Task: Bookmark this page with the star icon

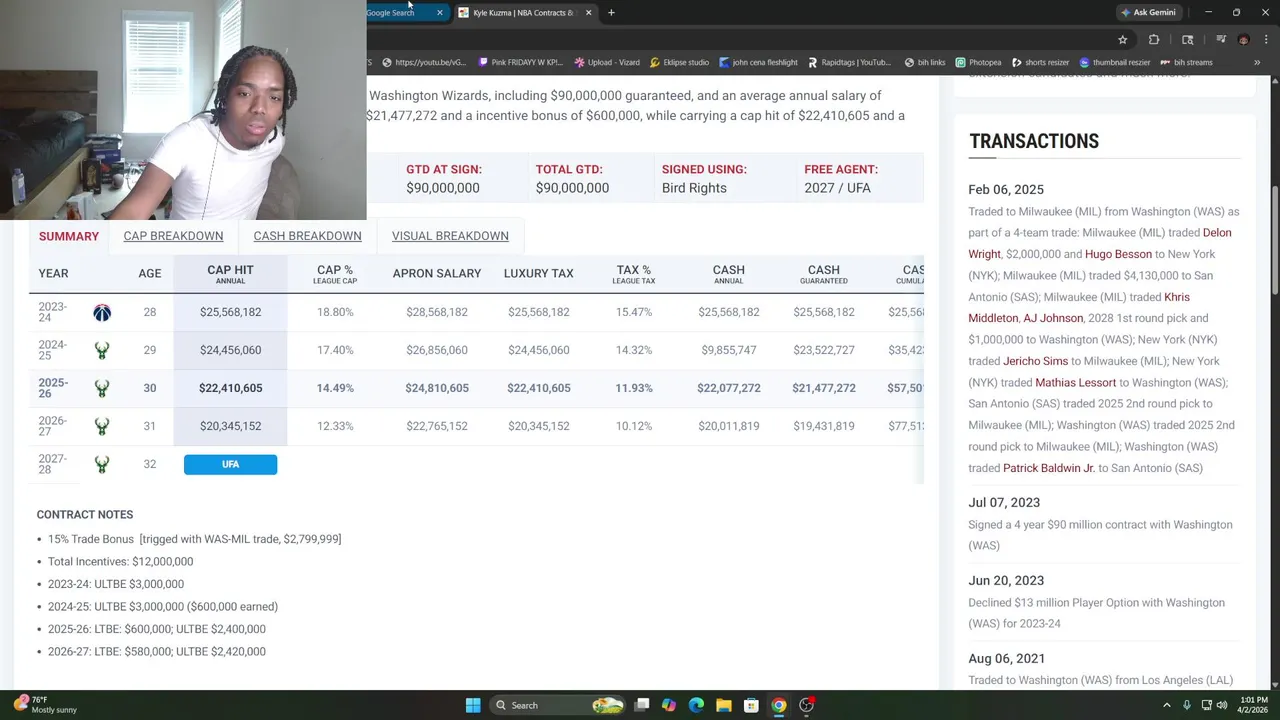Action: tap(1122, 40)
